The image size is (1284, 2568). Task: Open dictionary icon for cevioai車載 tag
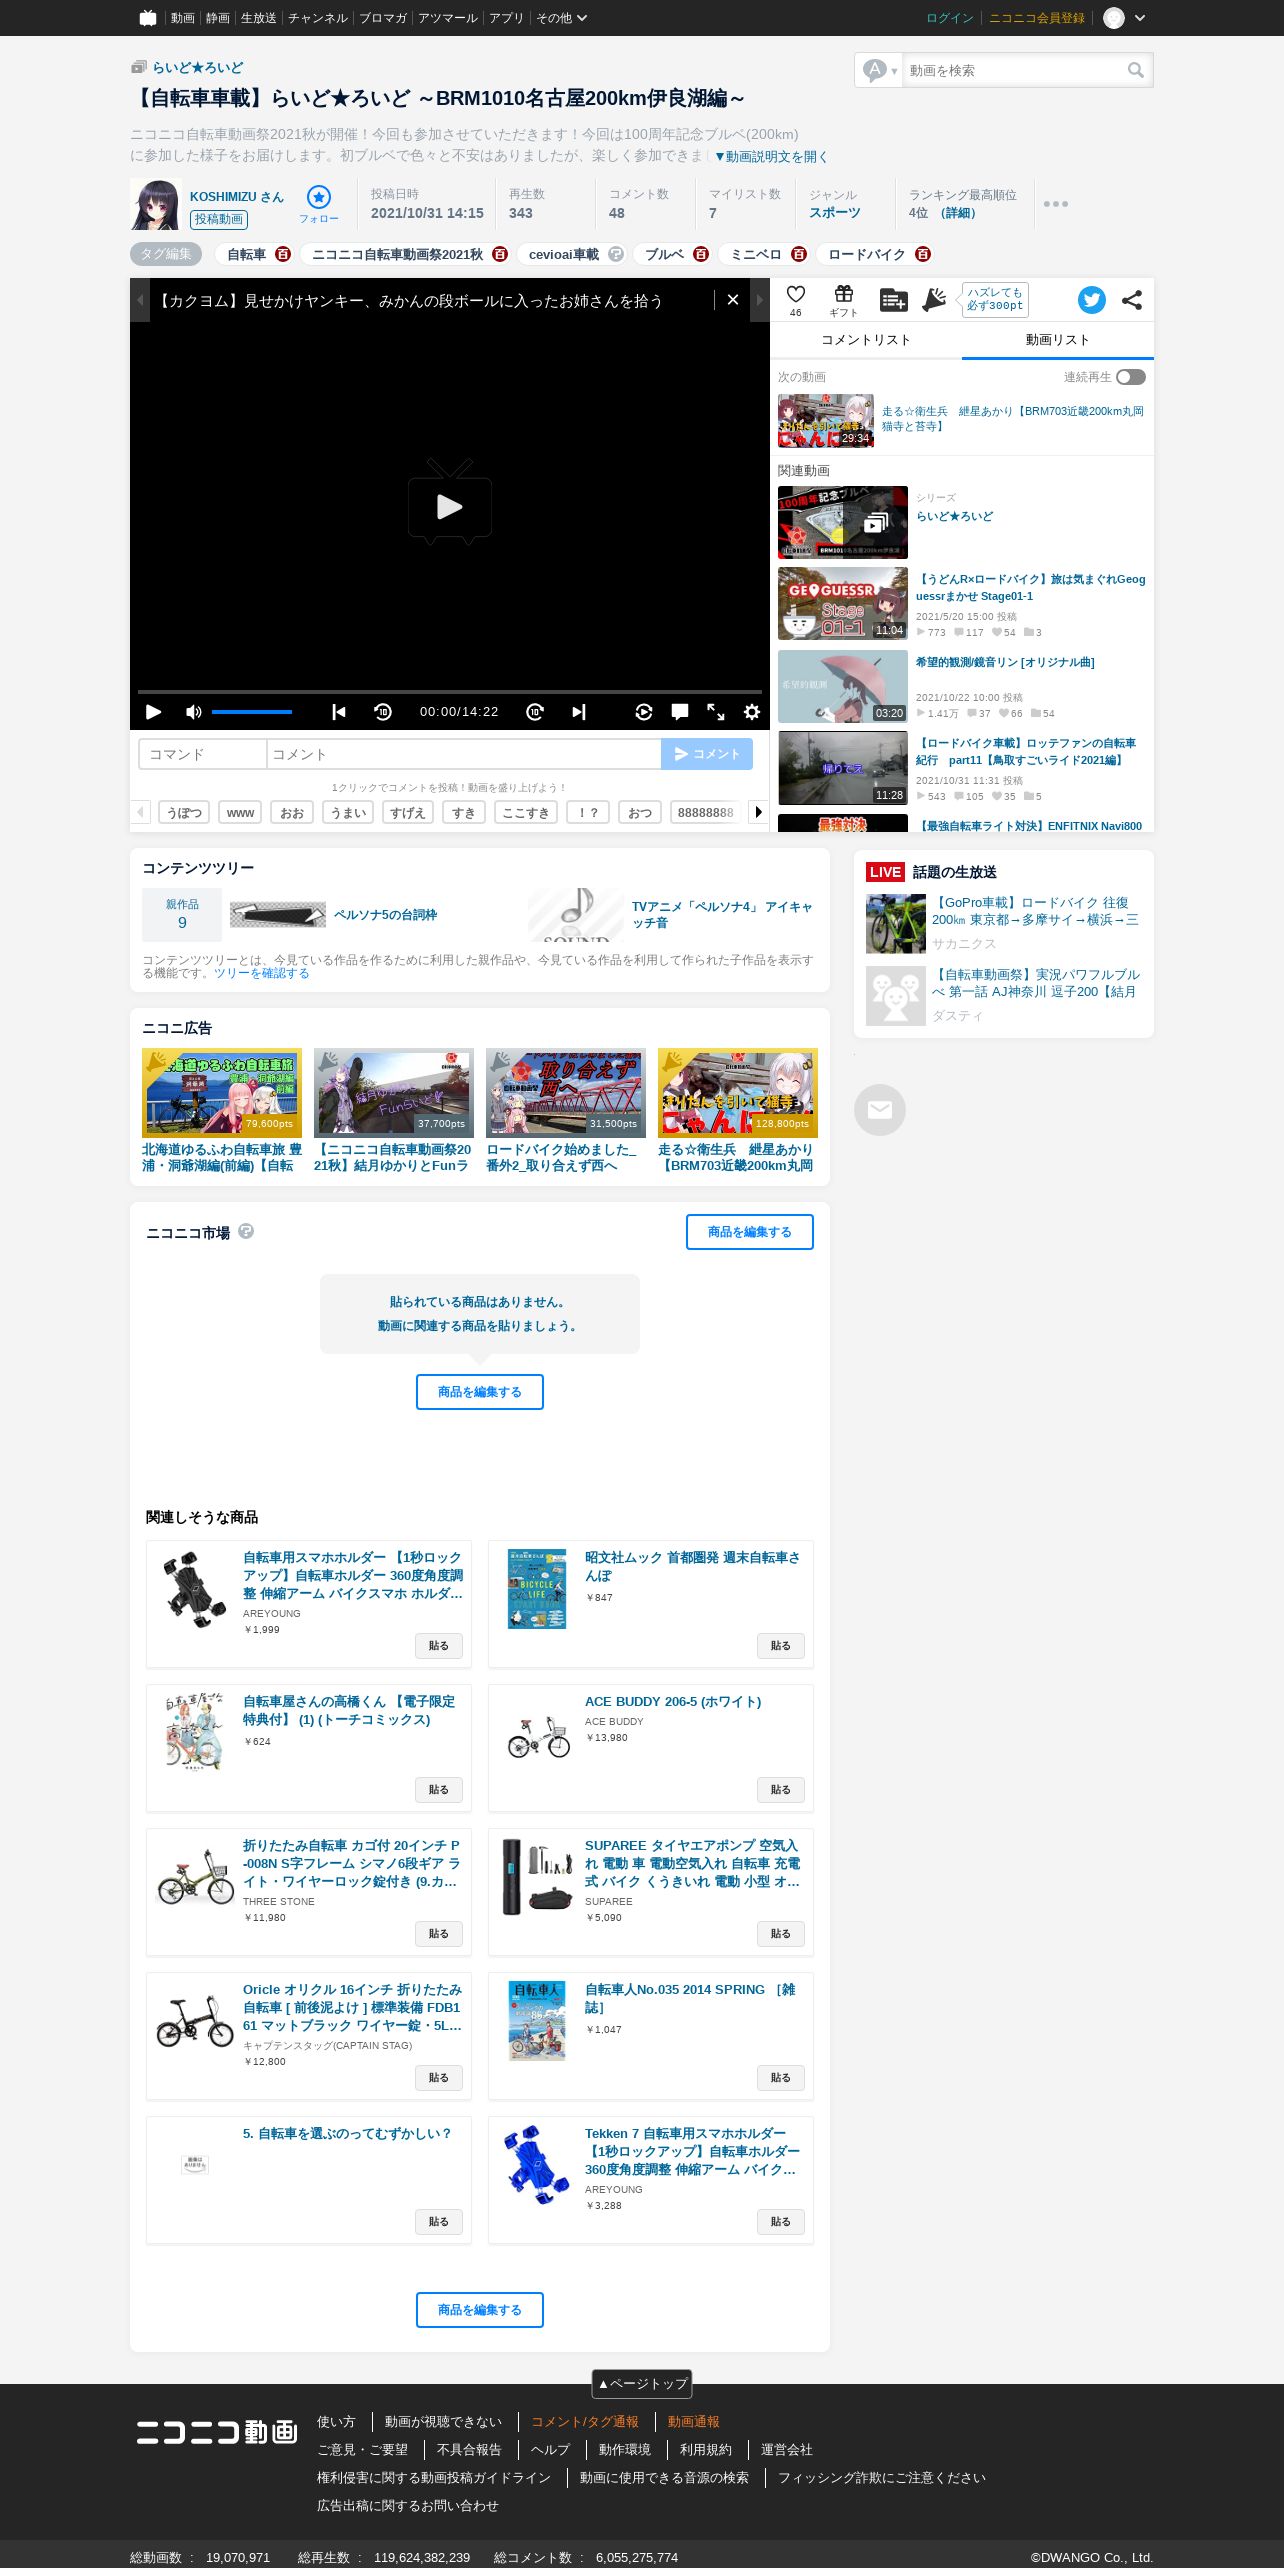(616, 254)
